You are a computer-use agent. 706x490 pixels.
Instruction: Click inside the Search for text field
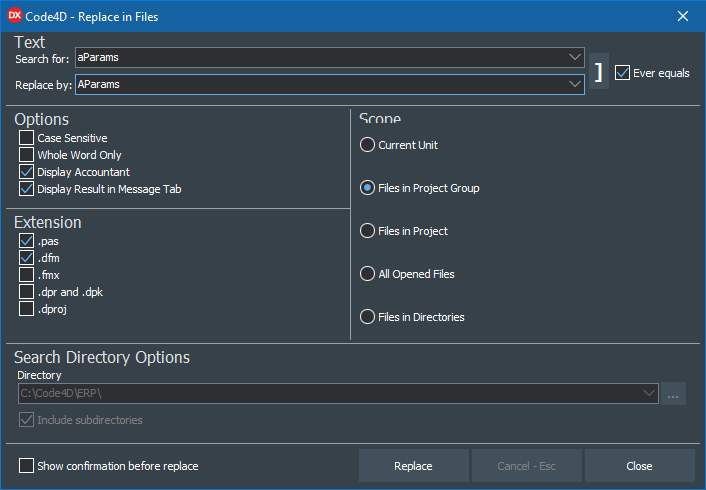coord(320,58)
